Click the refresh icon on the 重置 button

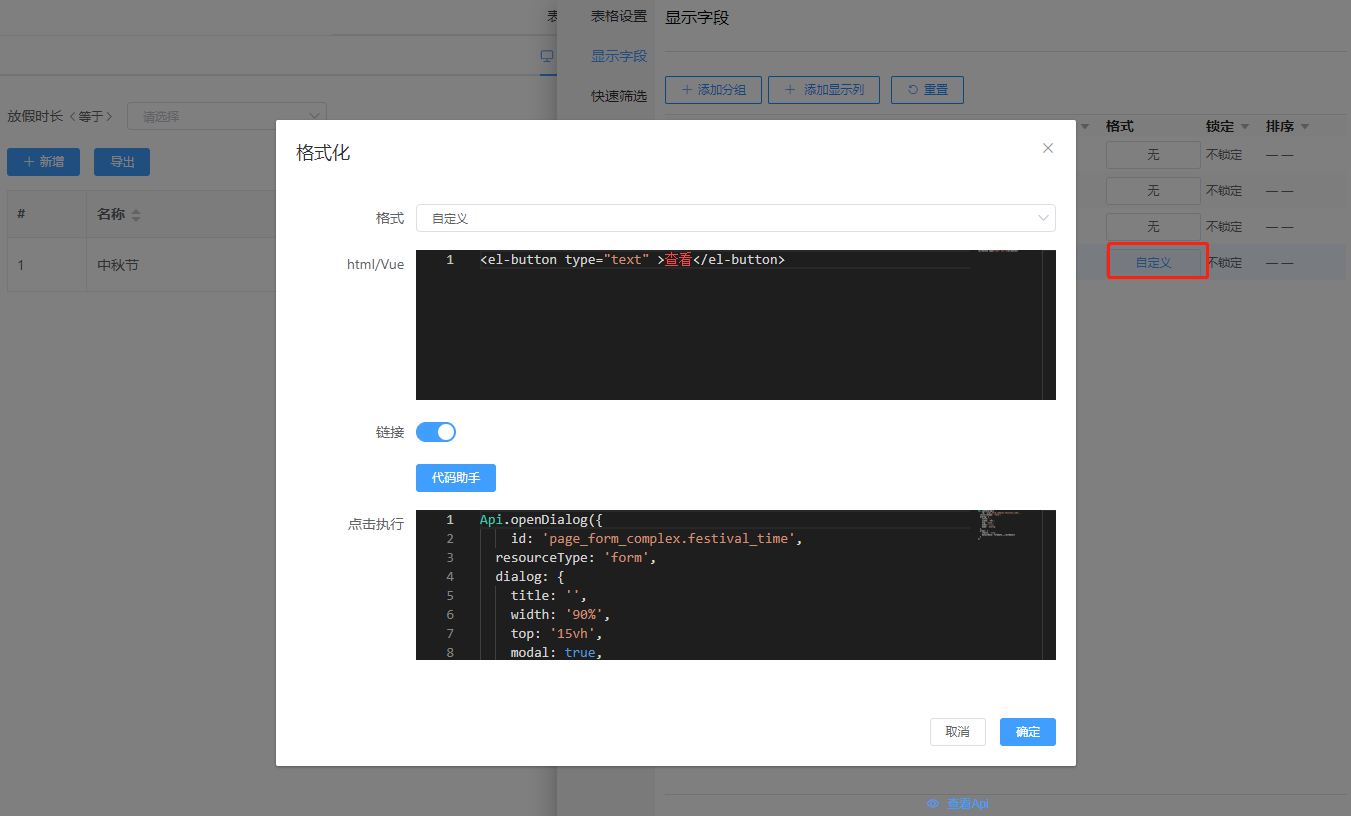pyautogui.click(x=912, y=90)
